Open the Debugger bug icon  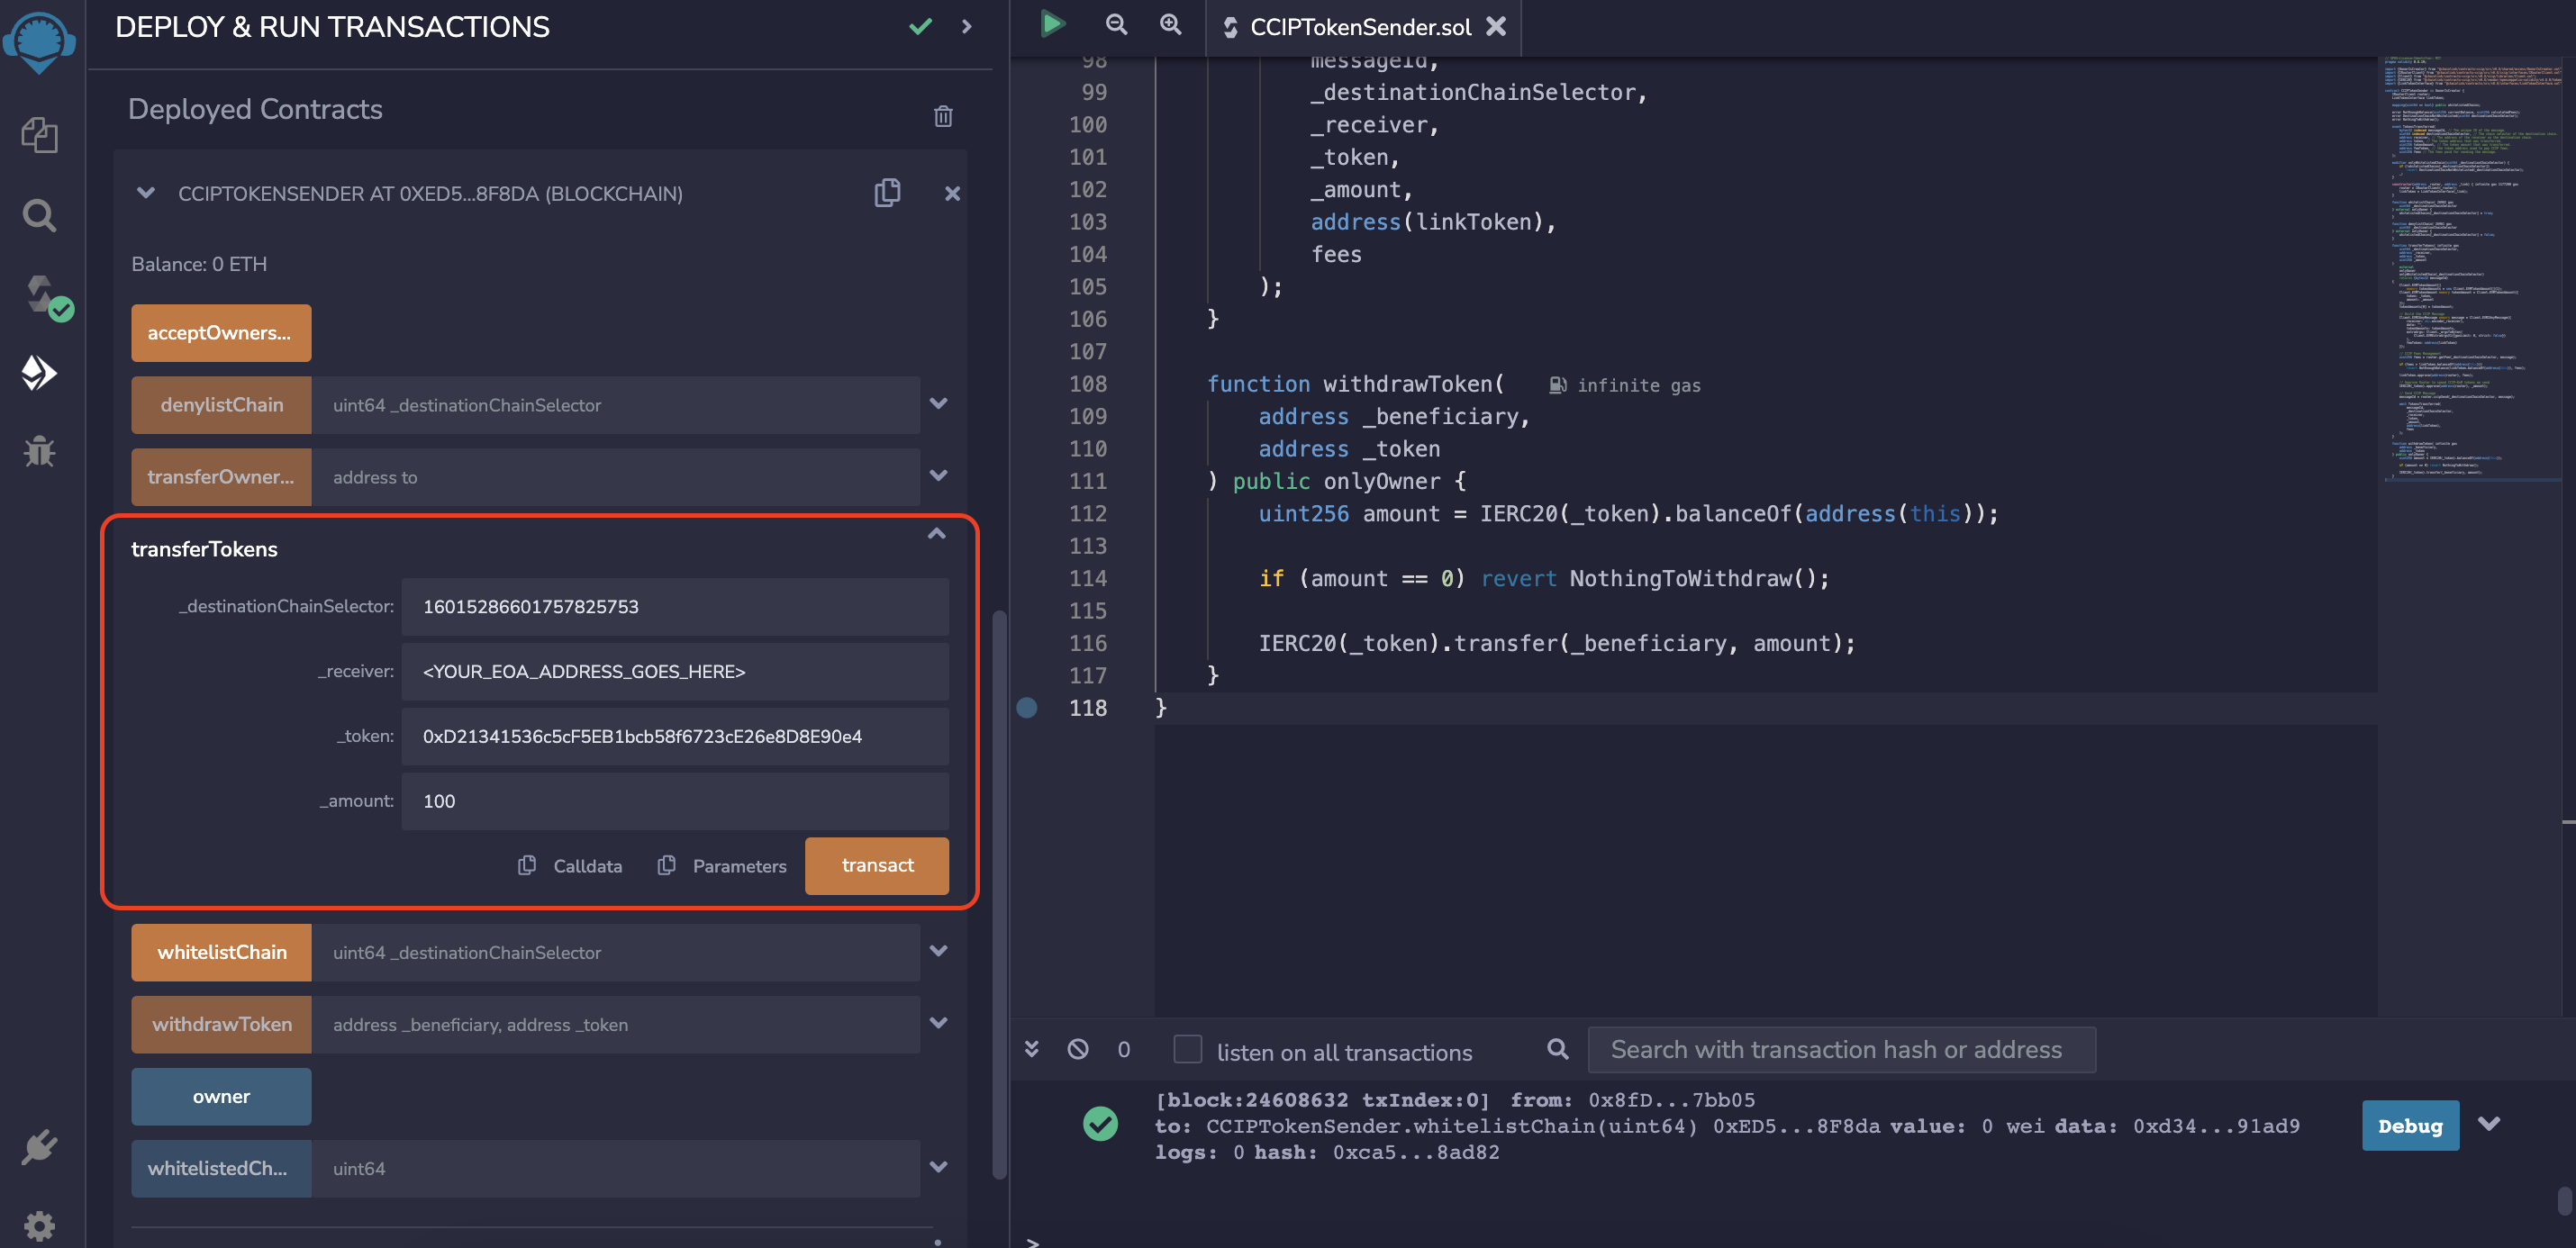39,451
